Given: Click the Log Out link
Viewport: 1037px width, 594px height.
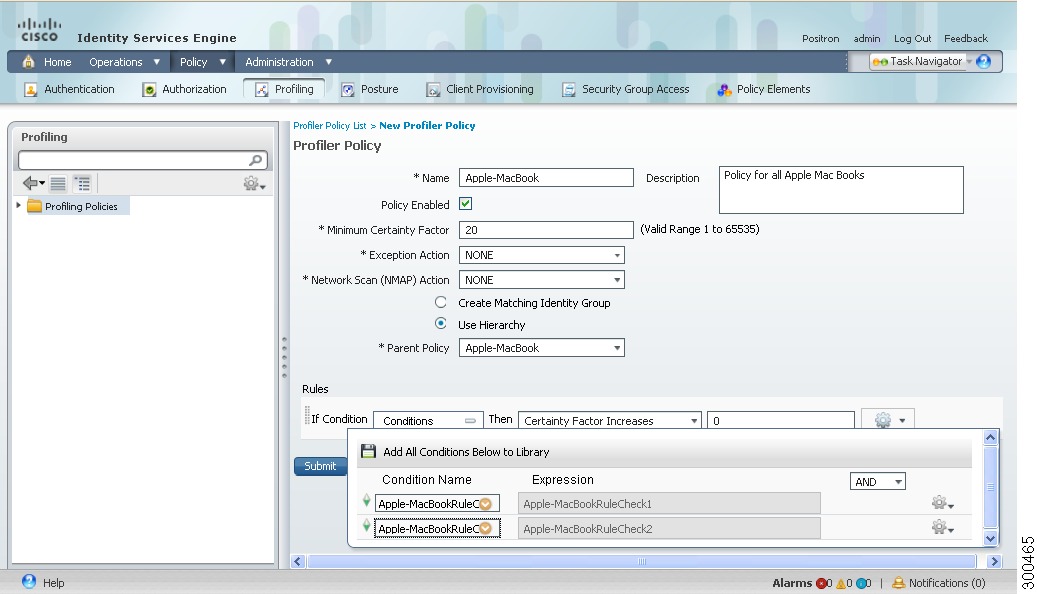Looking at the screenshot, I should click(912, 38).
